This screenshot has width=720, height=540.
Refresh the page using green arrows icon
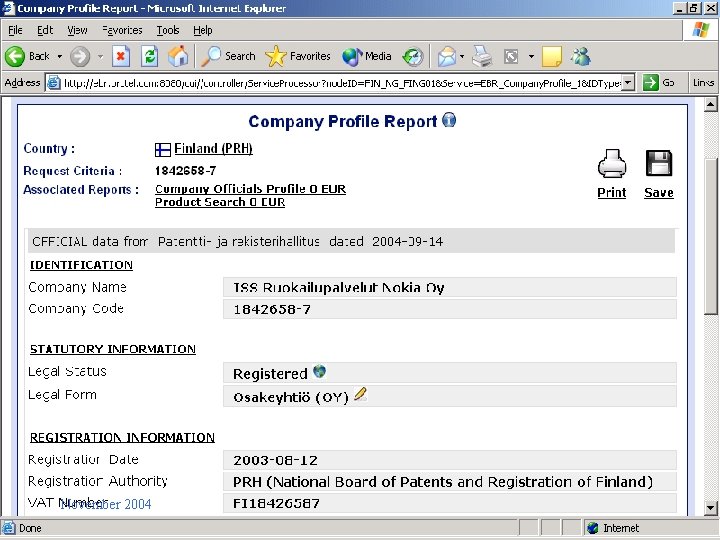[150, 56]
